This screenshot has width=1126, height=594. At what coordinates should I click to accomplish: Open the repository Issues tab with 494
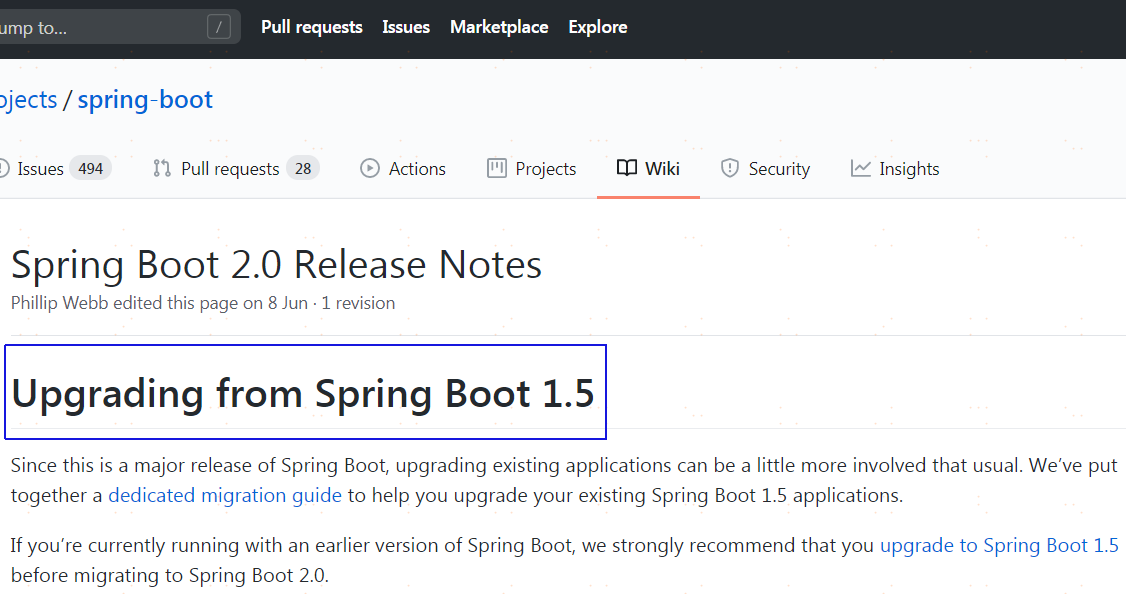tap(56, 169)
